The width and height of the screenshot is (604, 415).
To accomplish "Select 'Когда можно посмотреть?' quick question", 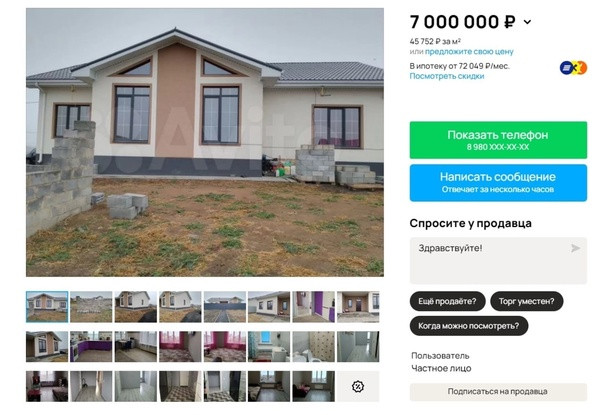I will coord(469,326).
